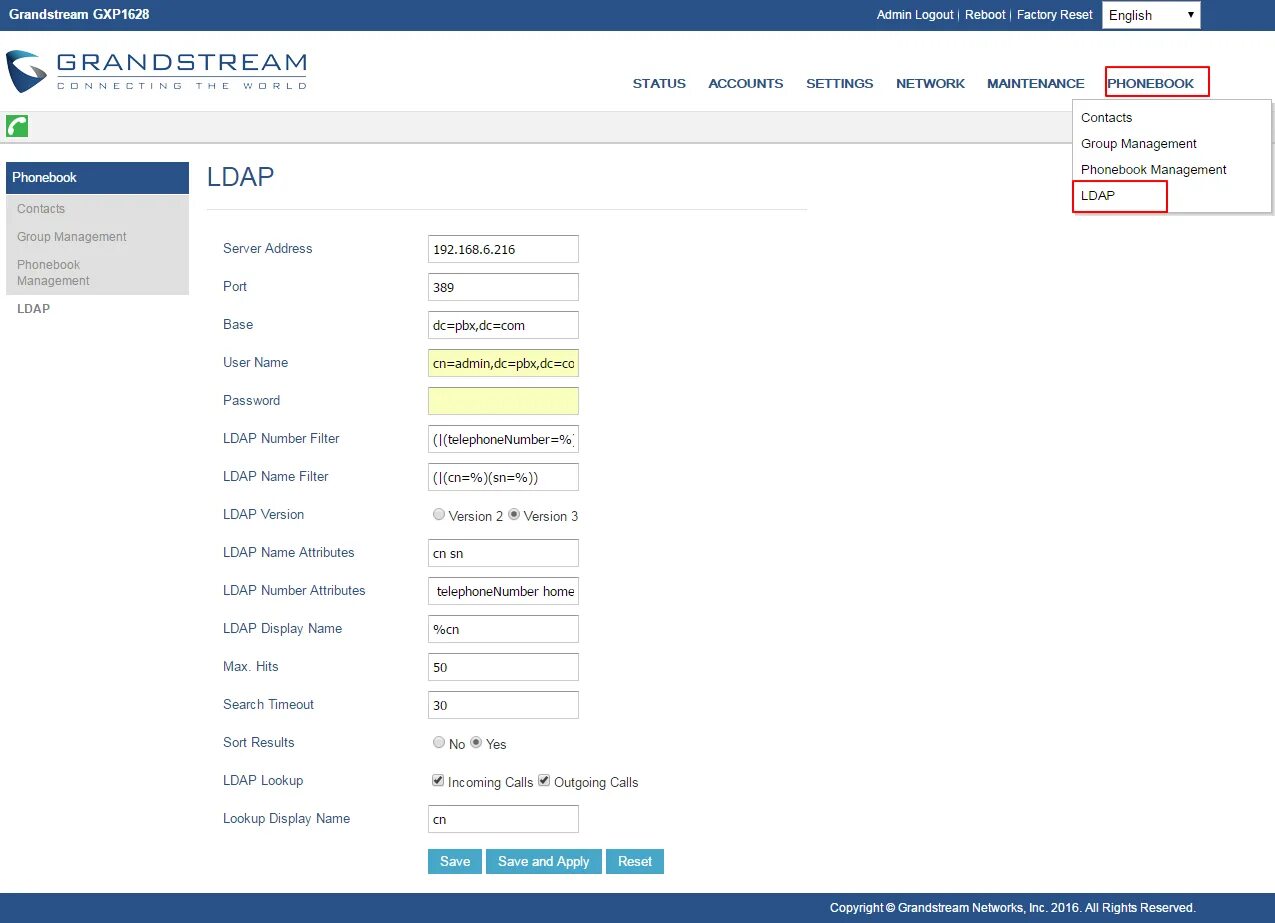
Task: Click the LDAP Number Filter field
Action: [503, 439]
